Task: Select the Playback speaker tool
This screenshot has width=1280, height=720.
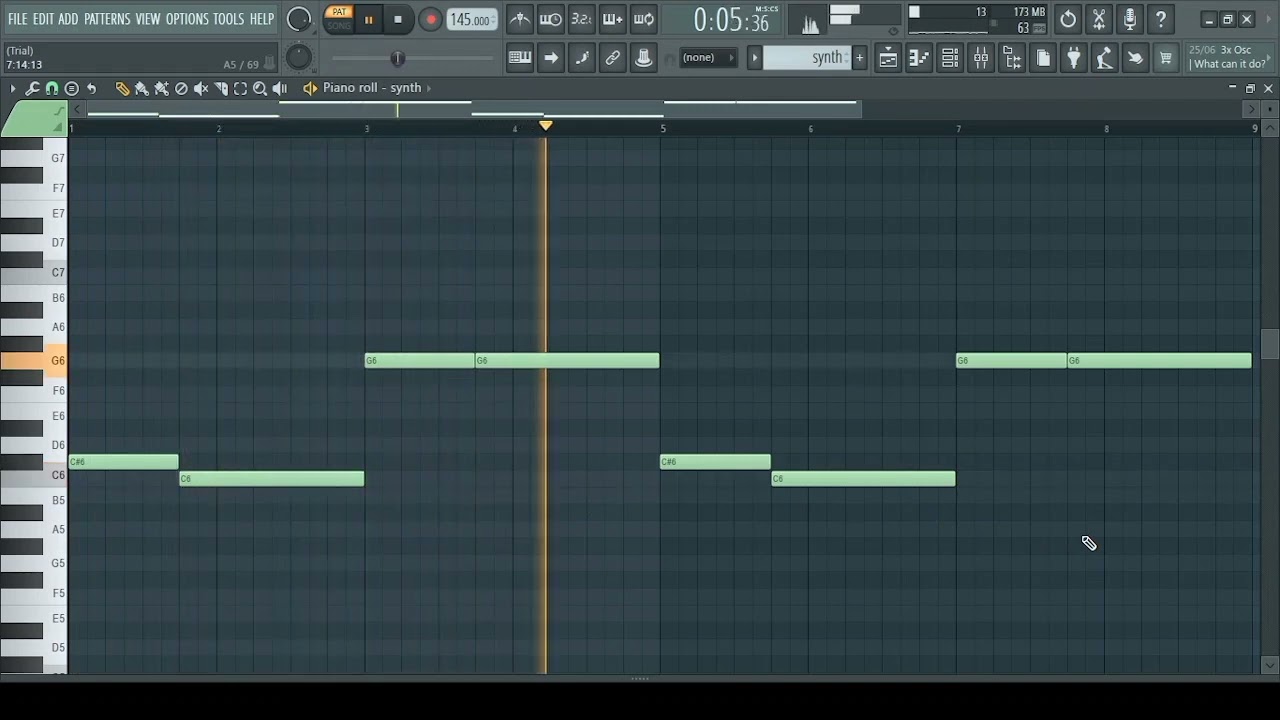Action: coord(280,88)
